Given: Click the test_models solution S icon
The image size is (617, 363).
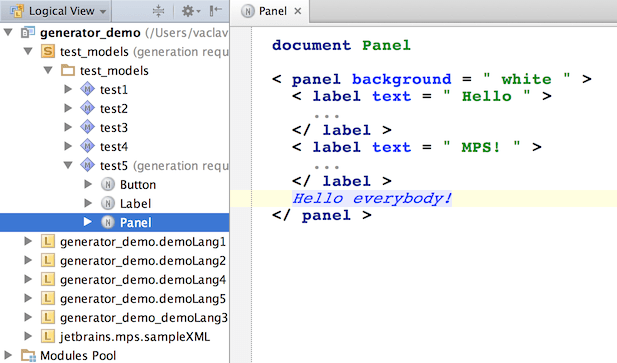Looking at the screenshot, I should 48,52.
